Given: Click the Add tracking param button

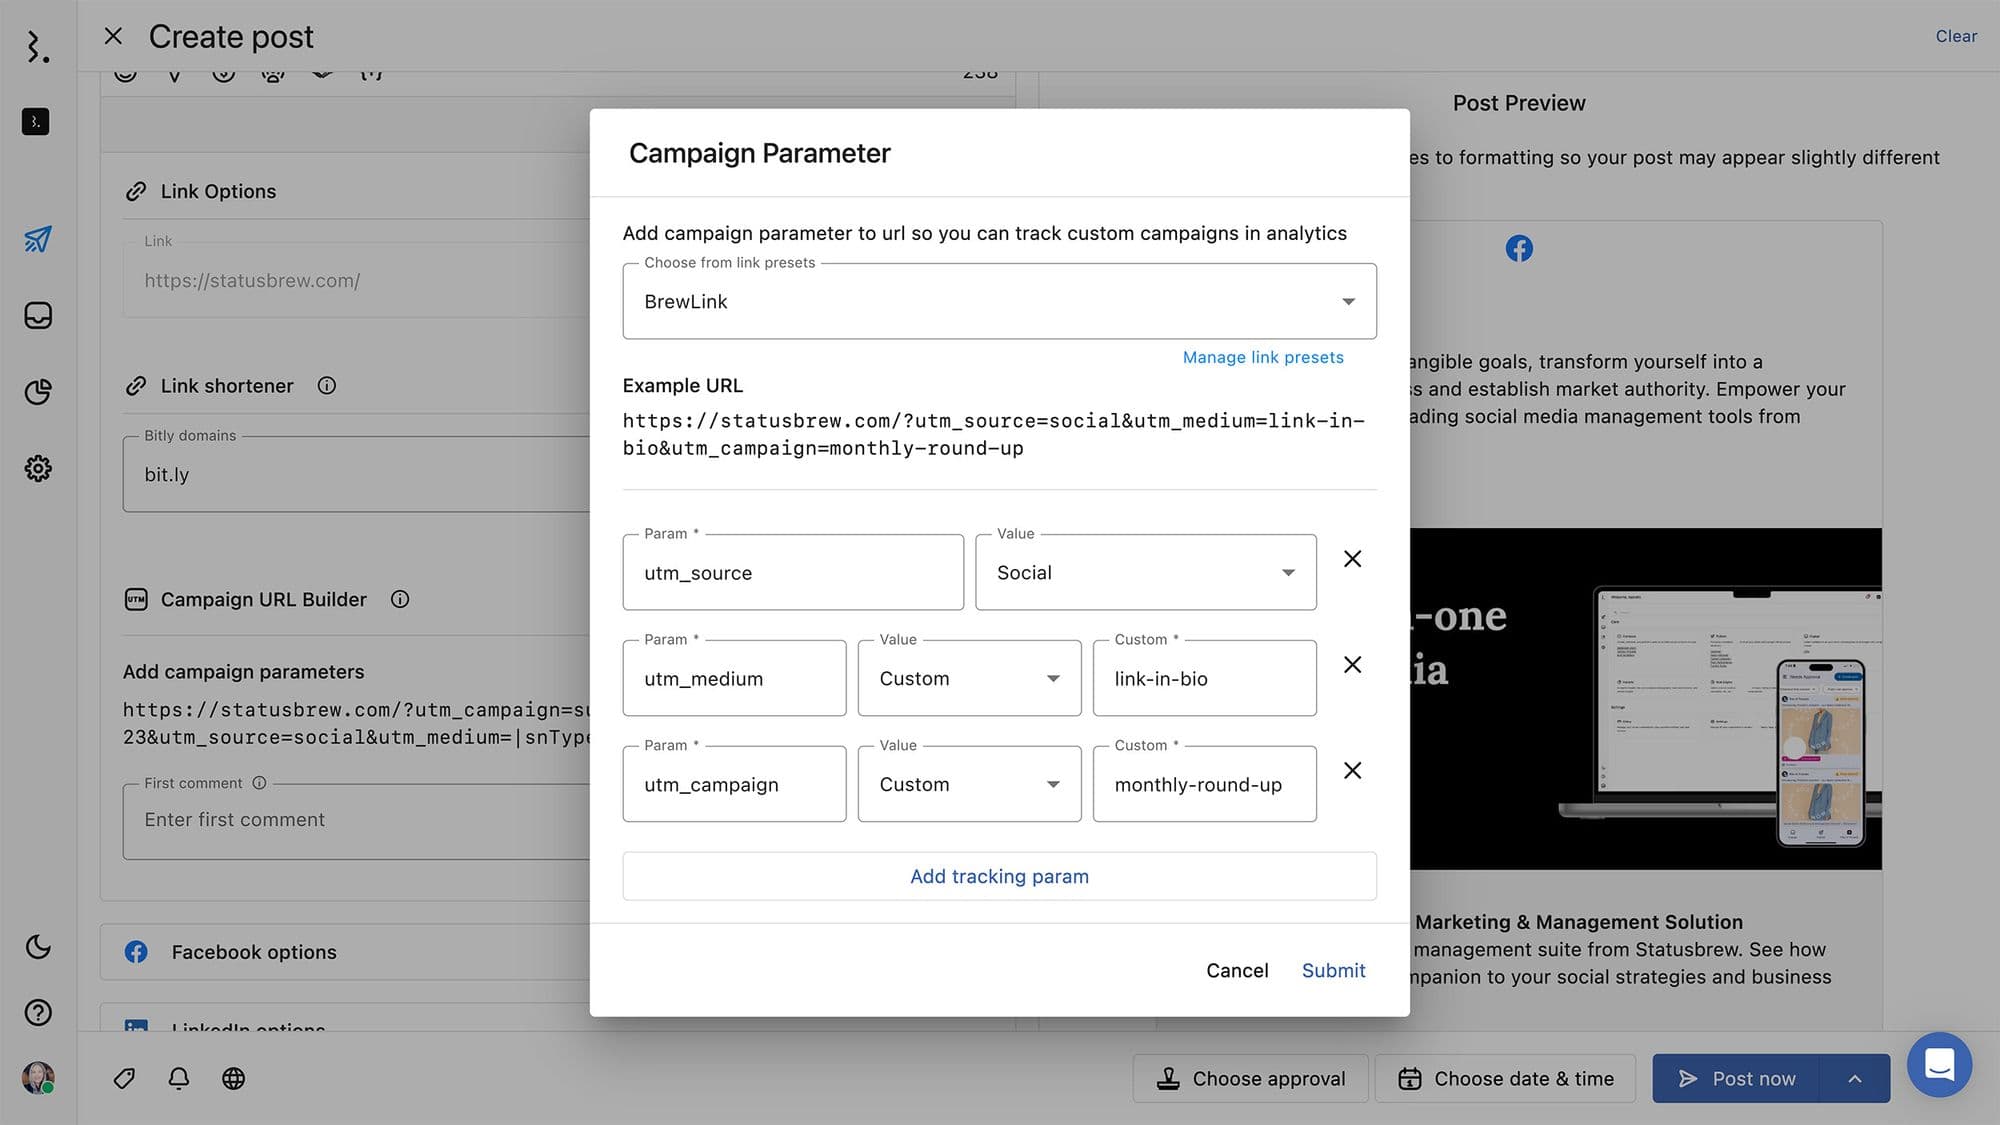Looking at the screenshot, I should (x=999, y=876).
